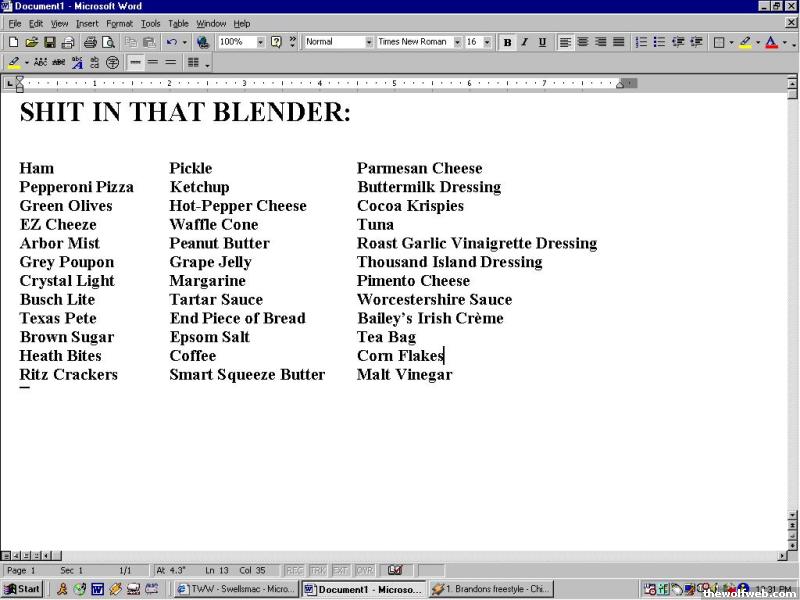Open the Normal style dropdown
The image size is (800, 600).
click(x=369, y=42)
